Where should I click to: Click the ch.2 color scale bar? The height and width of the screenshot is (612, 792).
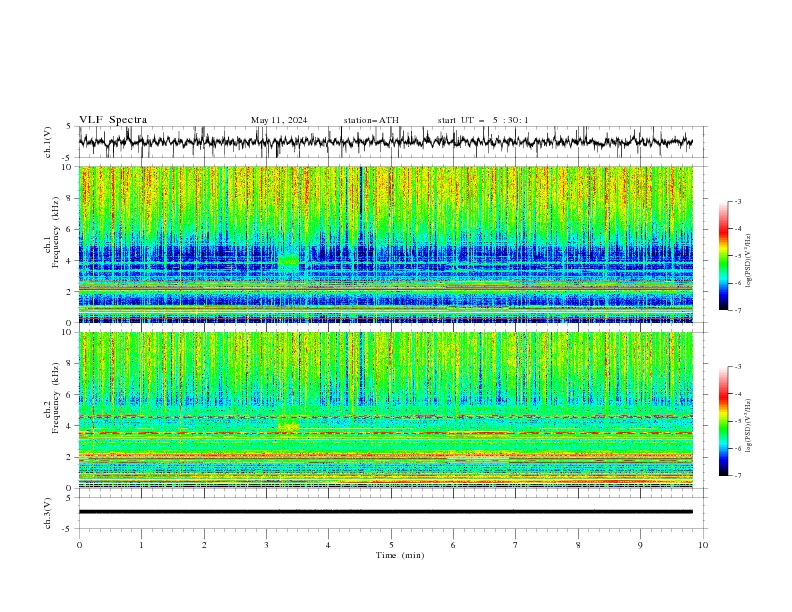click(x=724, y=421)
